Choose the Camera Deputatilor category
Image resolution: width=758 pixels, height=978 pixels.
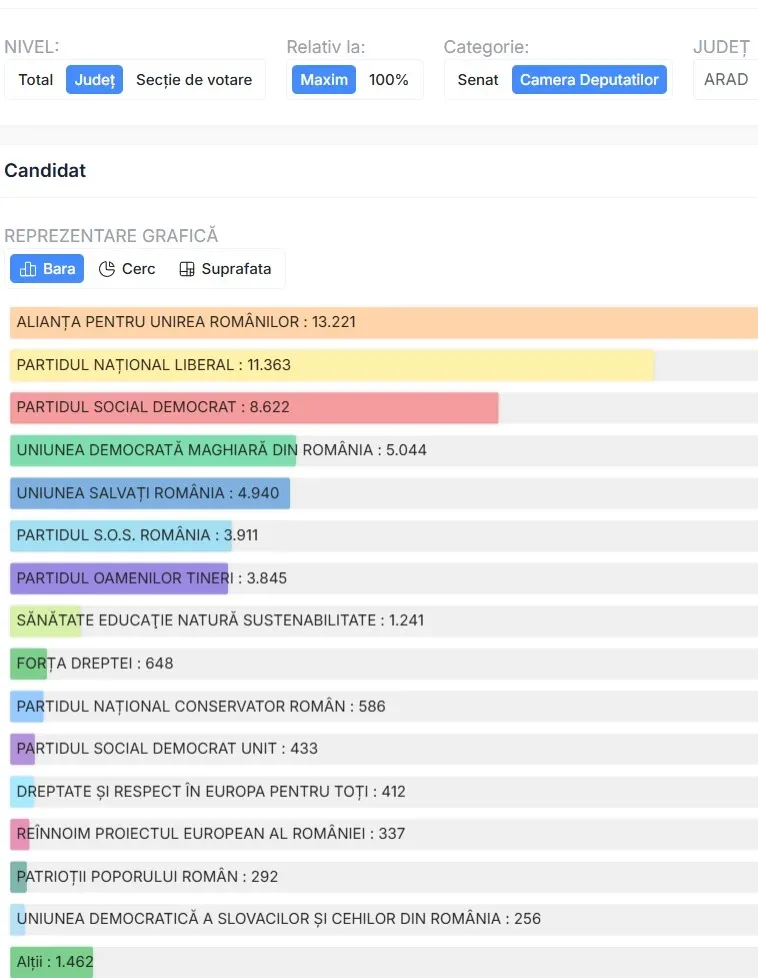[x=589, y=80]
